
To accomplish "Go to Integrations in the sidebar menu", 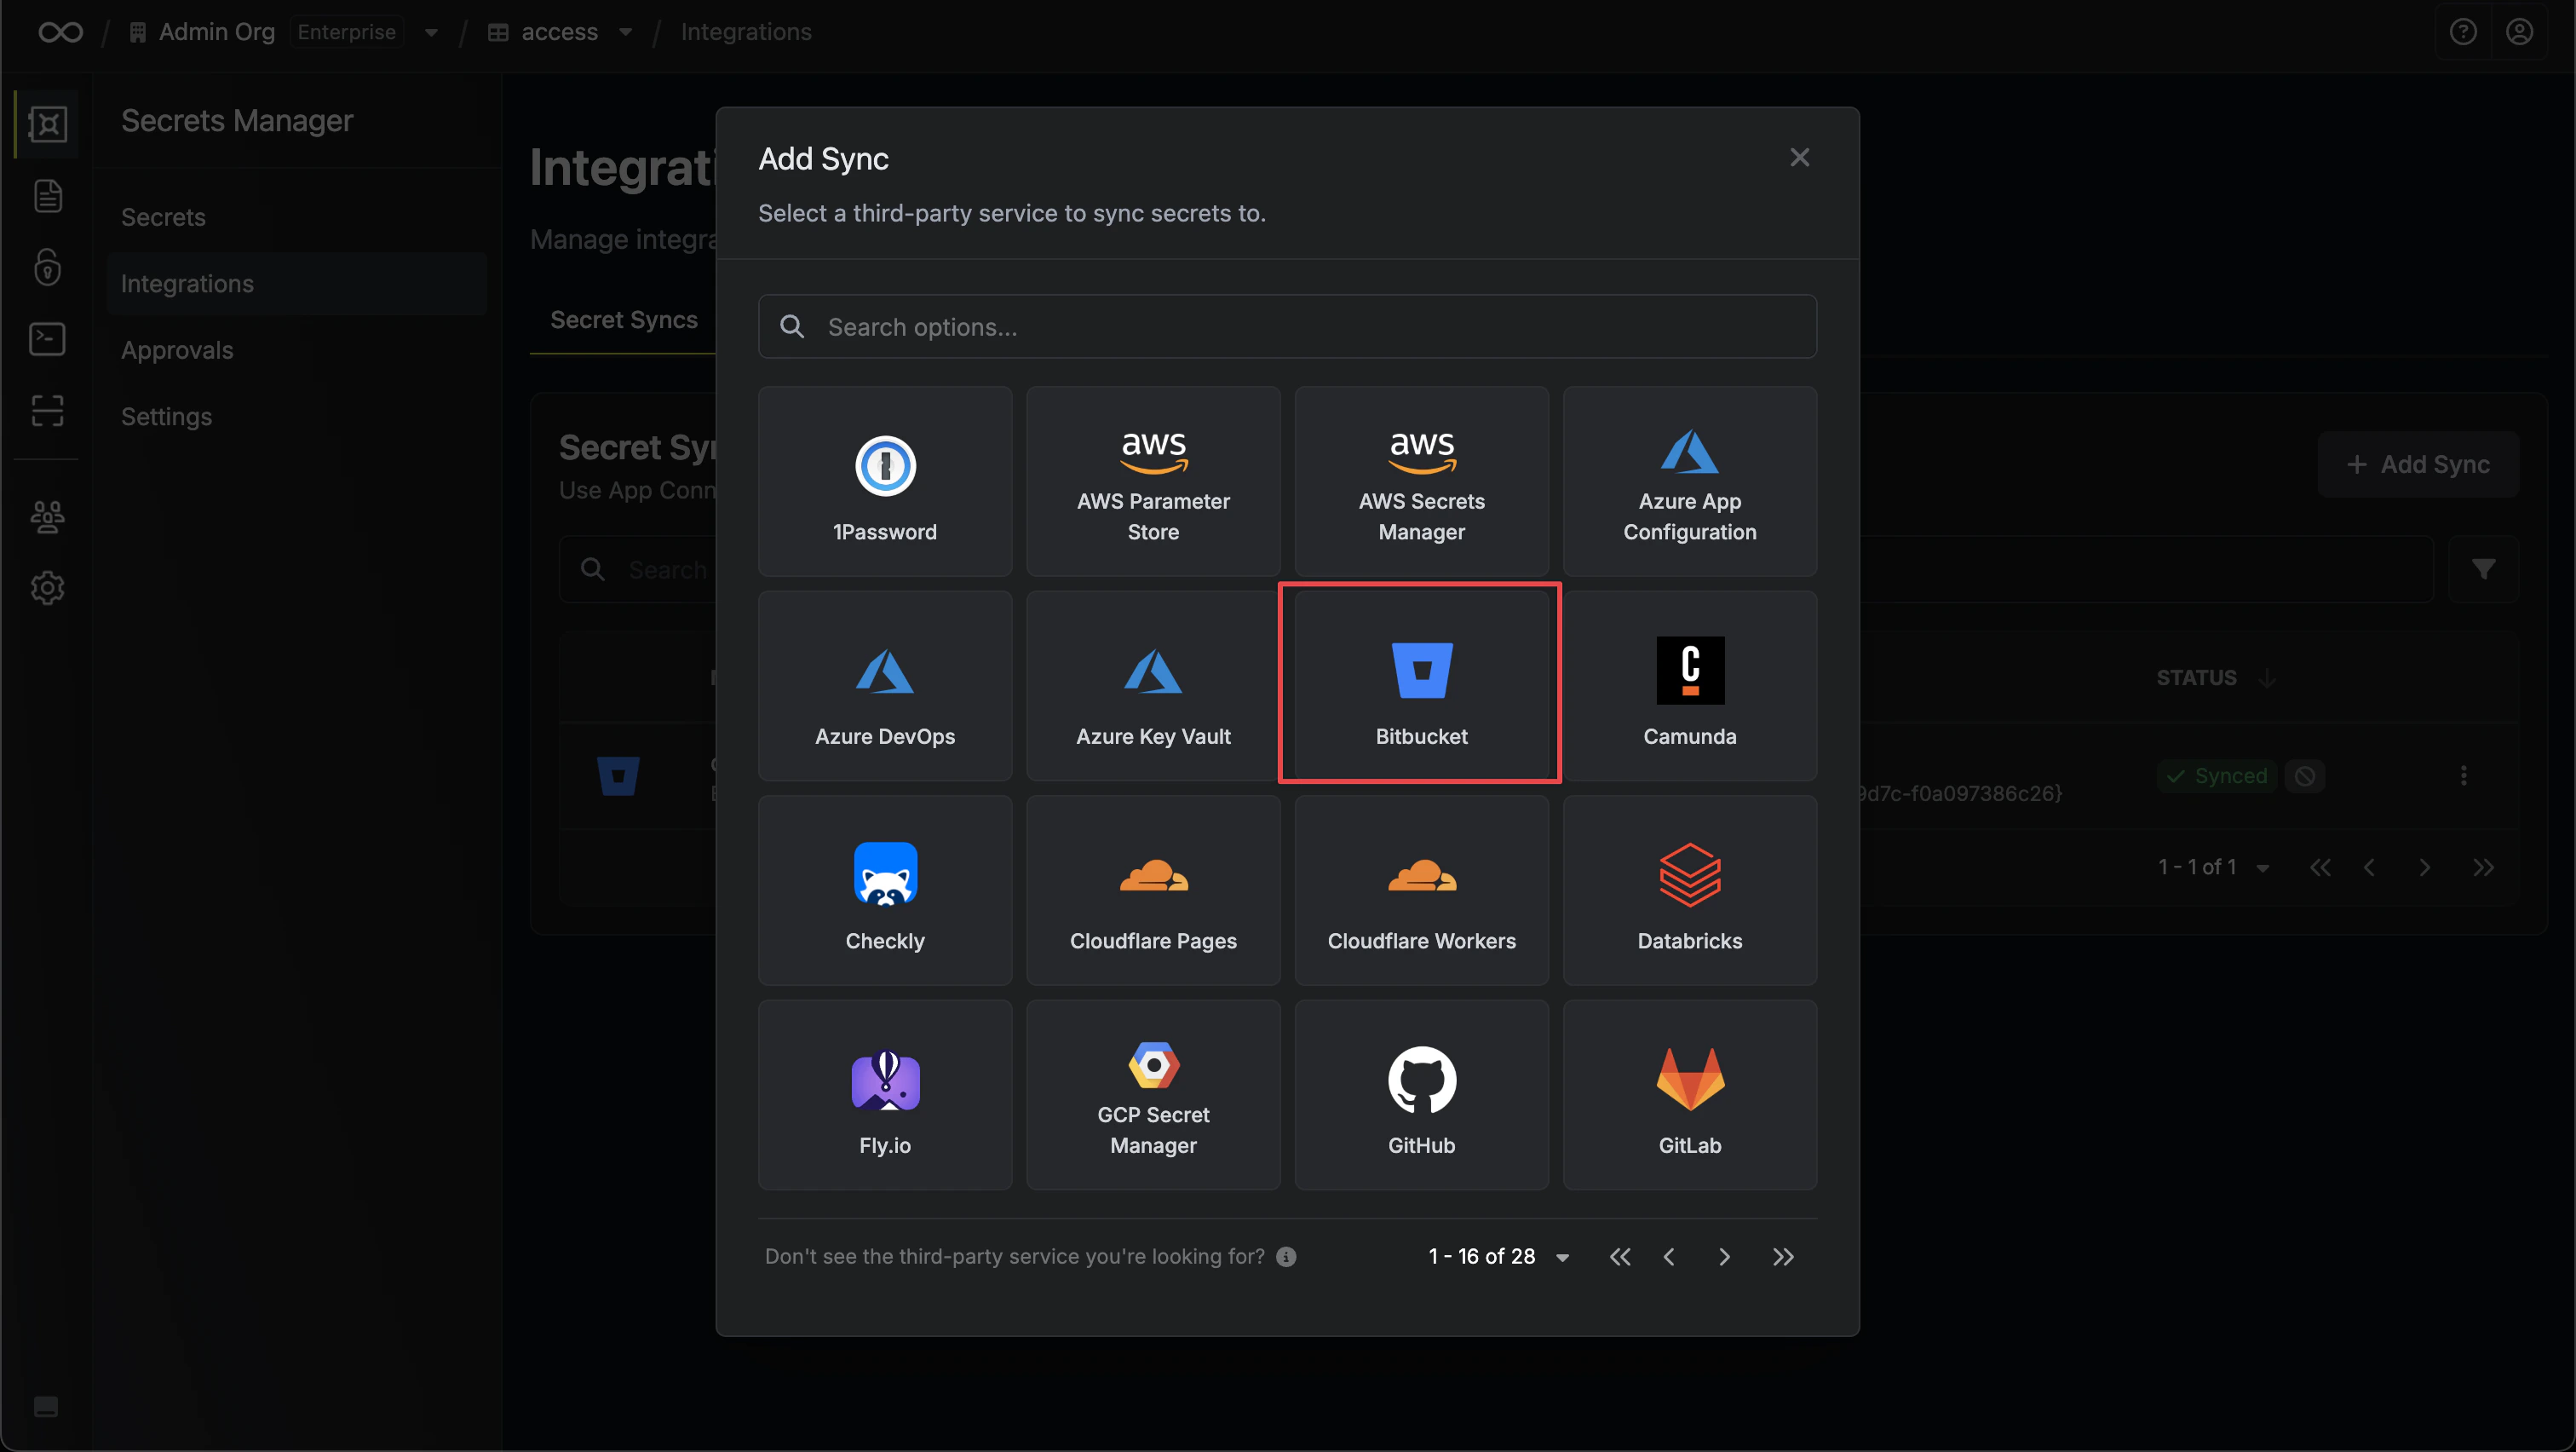I will click(296, 284).
